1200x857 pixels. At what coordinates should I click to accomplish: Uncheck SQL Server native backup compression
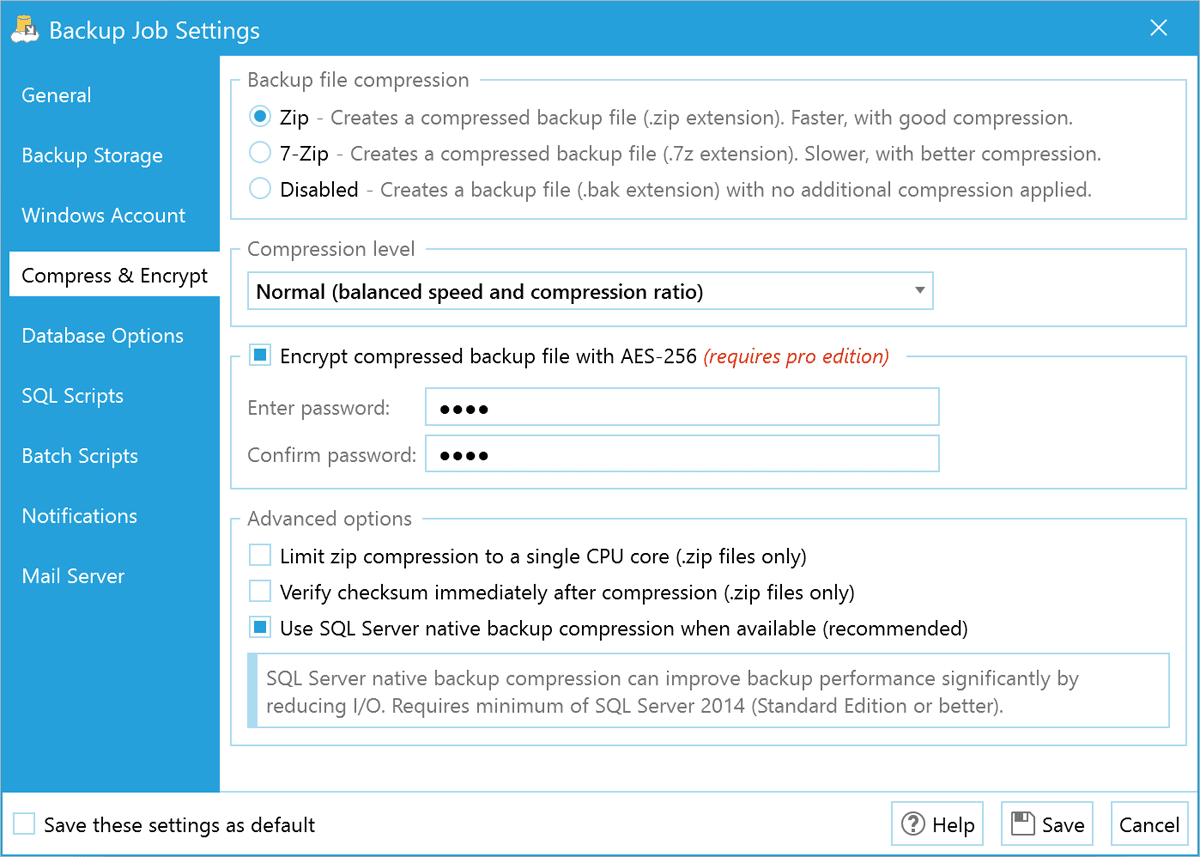[260, 628]
